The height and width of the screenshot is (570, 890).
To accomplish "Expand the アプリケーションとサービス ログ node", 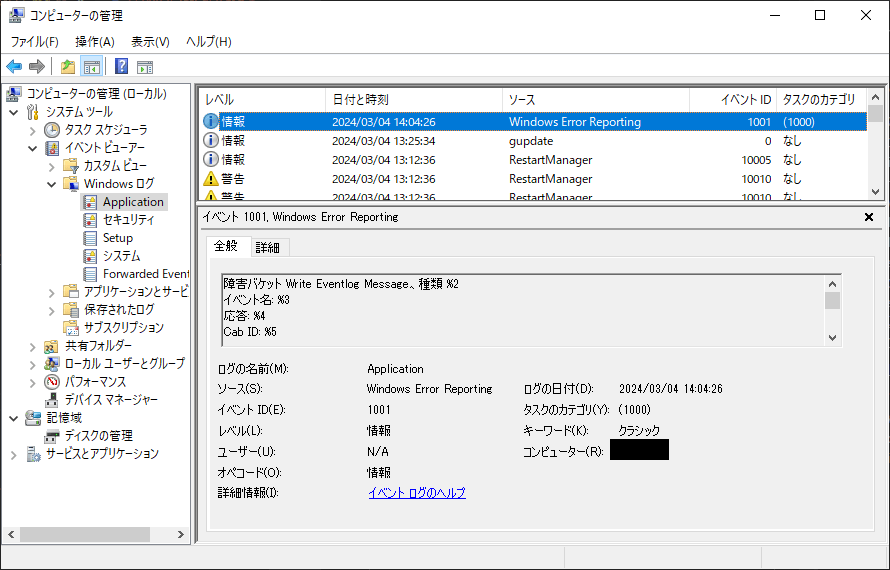I will [52, 293].
